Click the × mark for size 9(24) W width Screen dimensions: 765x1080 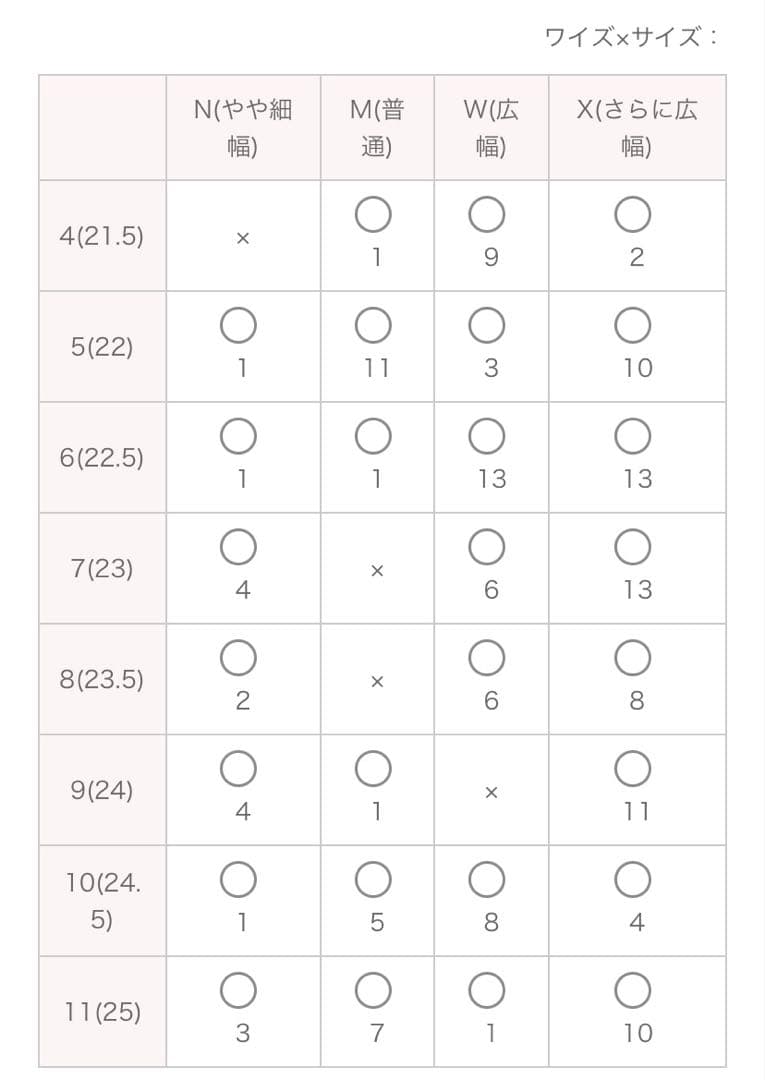pyautogui.click(x=491, y=792)
